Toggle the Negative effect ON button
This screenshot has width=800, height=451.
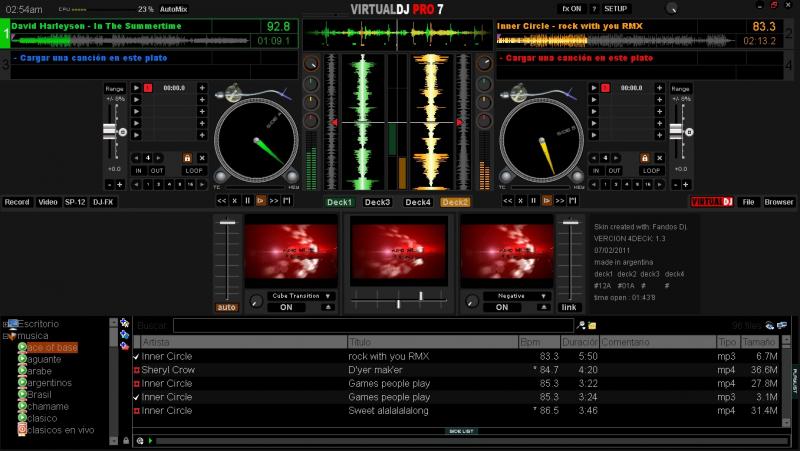502,308
